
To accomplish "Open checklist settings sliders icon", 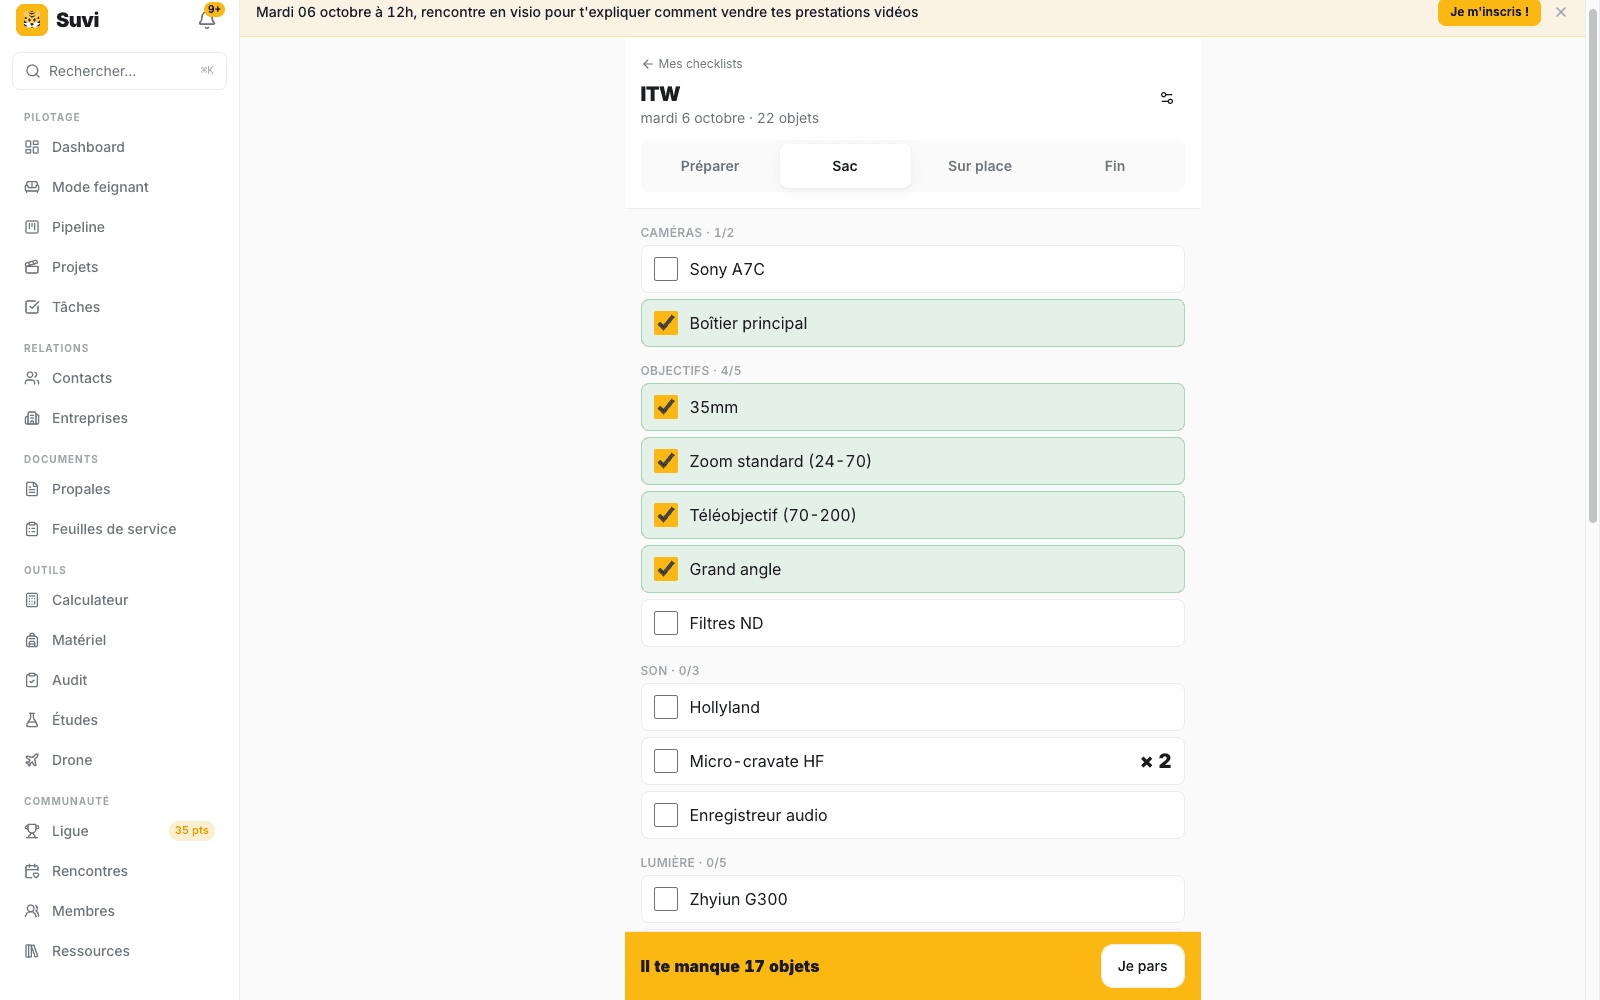I will click(x=1167, y=98).
